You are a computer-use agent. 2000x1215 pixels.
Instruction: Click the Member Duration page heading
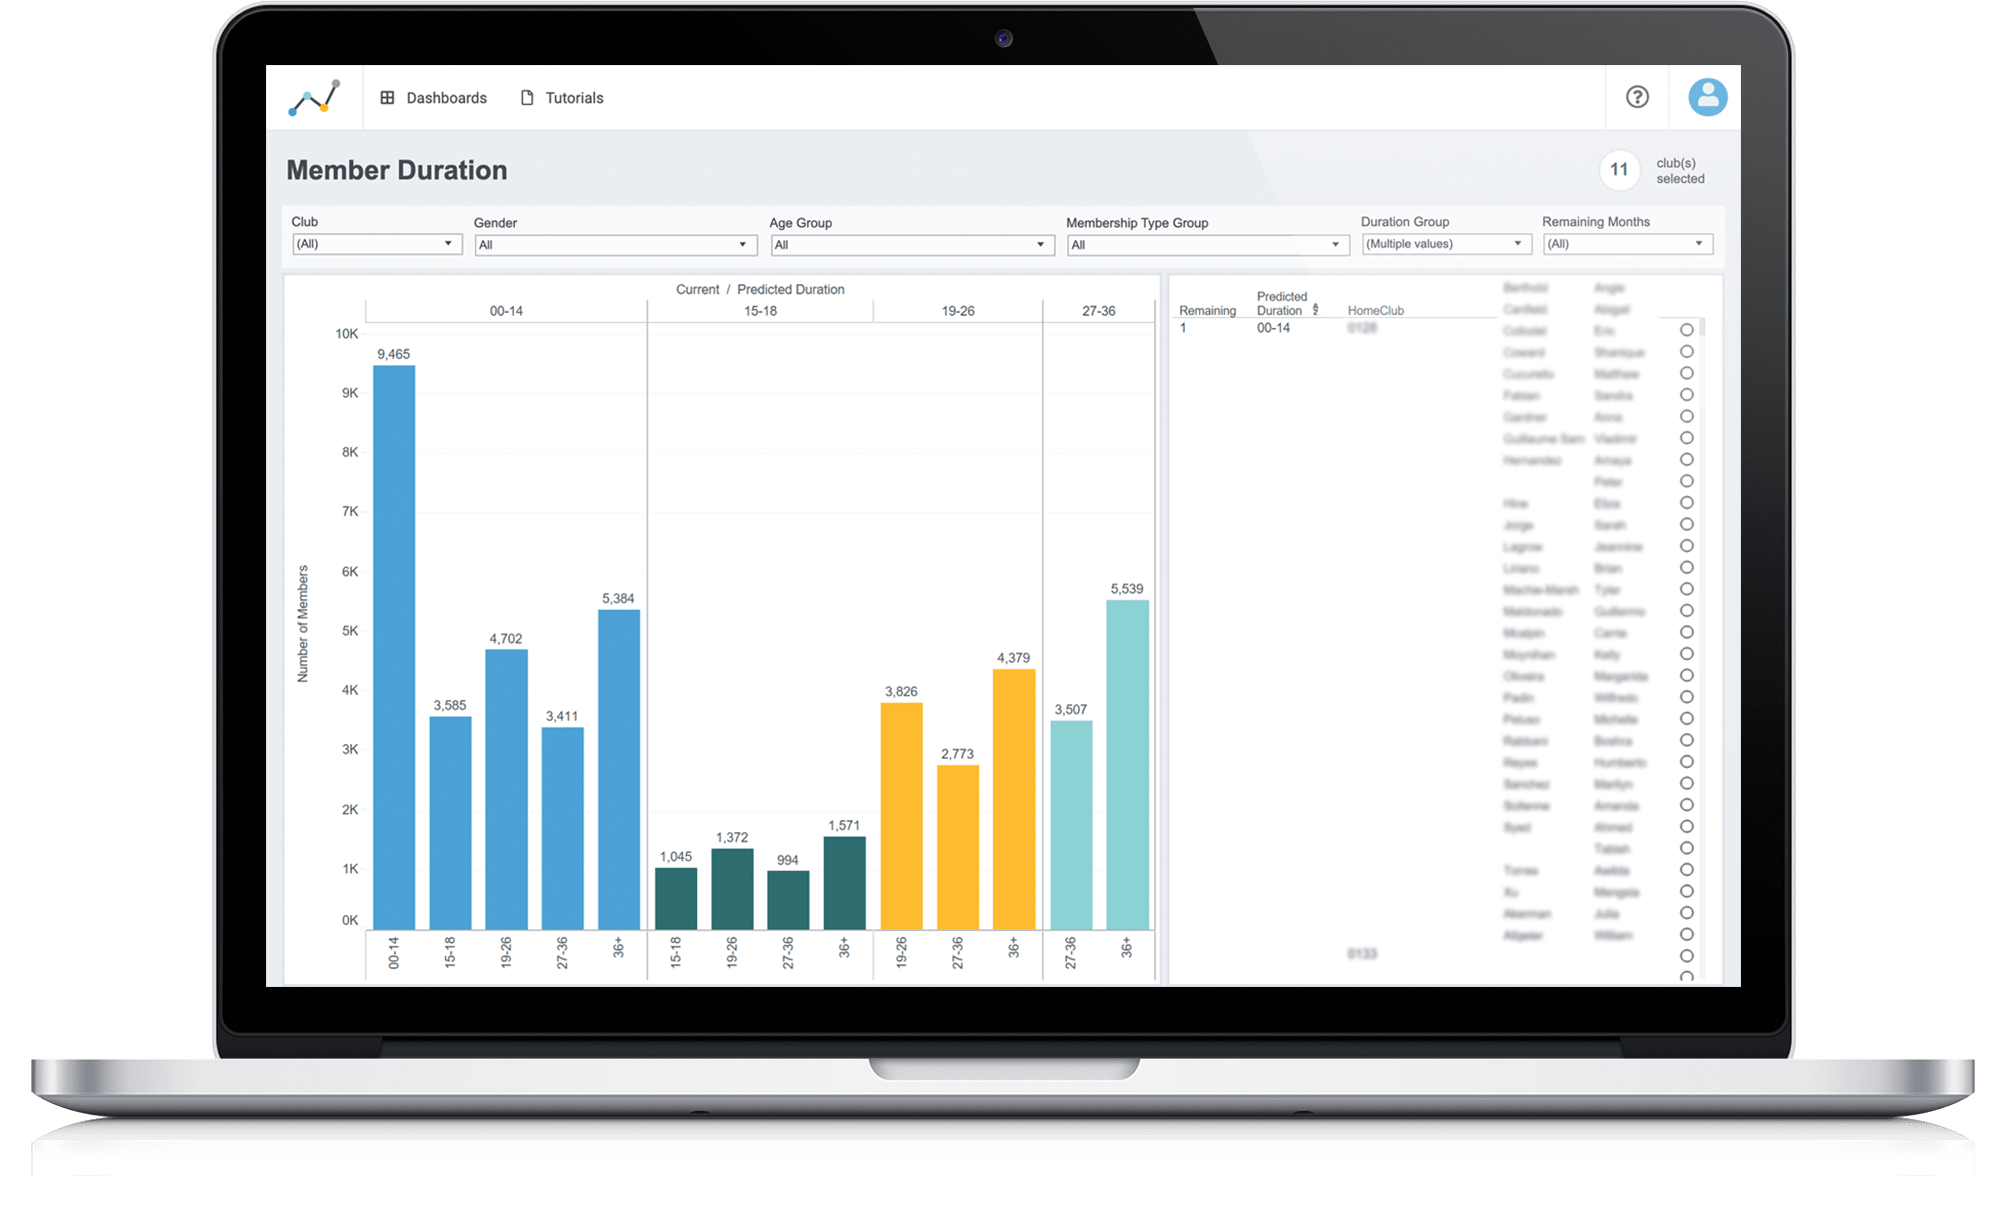(x=397, y=170)
